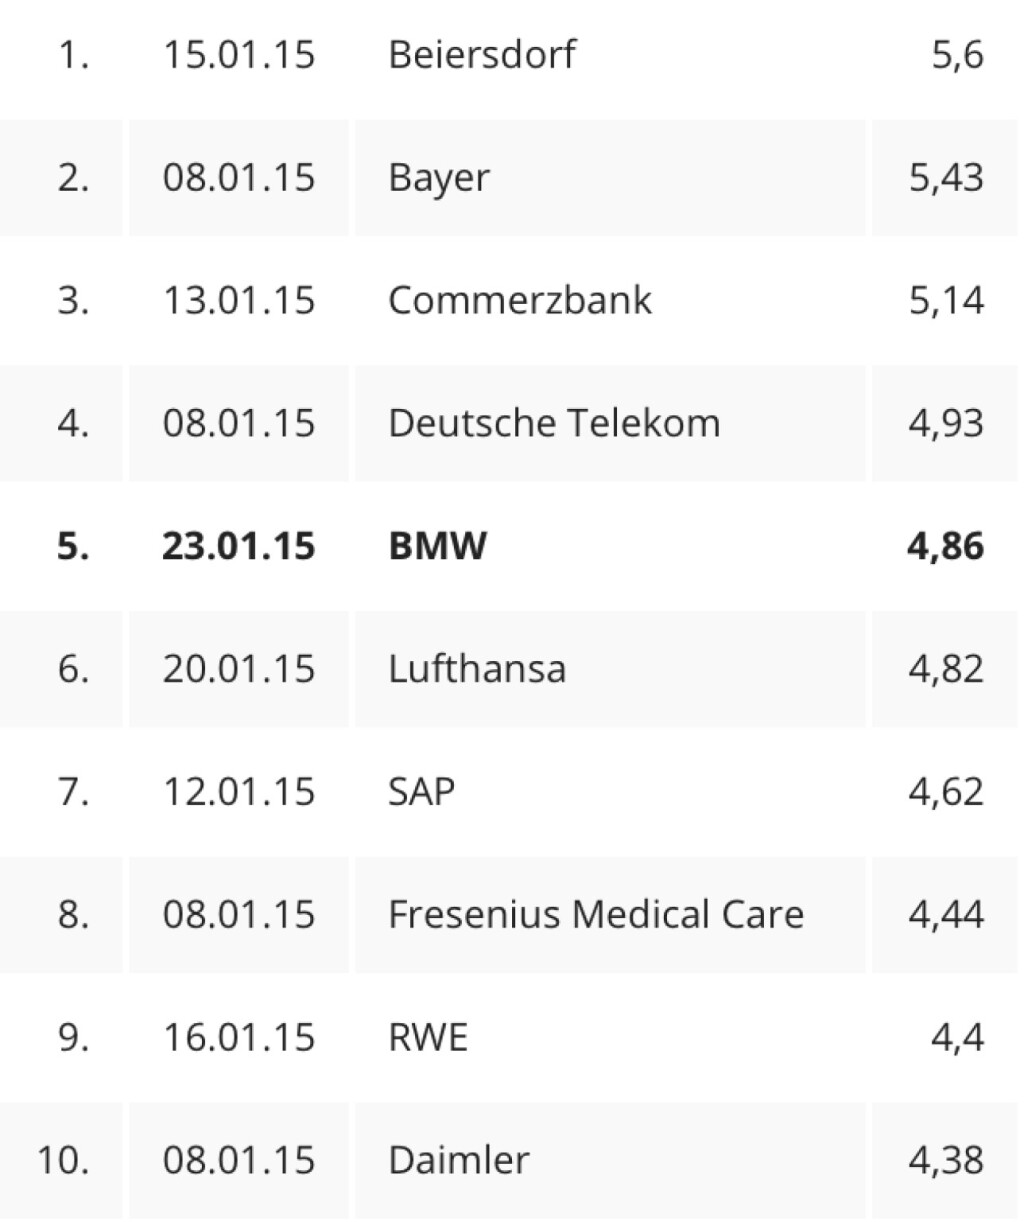Click the value 4,38 for Daimler
This screenshot has width=1024, height=1222.
[946, 1160]
